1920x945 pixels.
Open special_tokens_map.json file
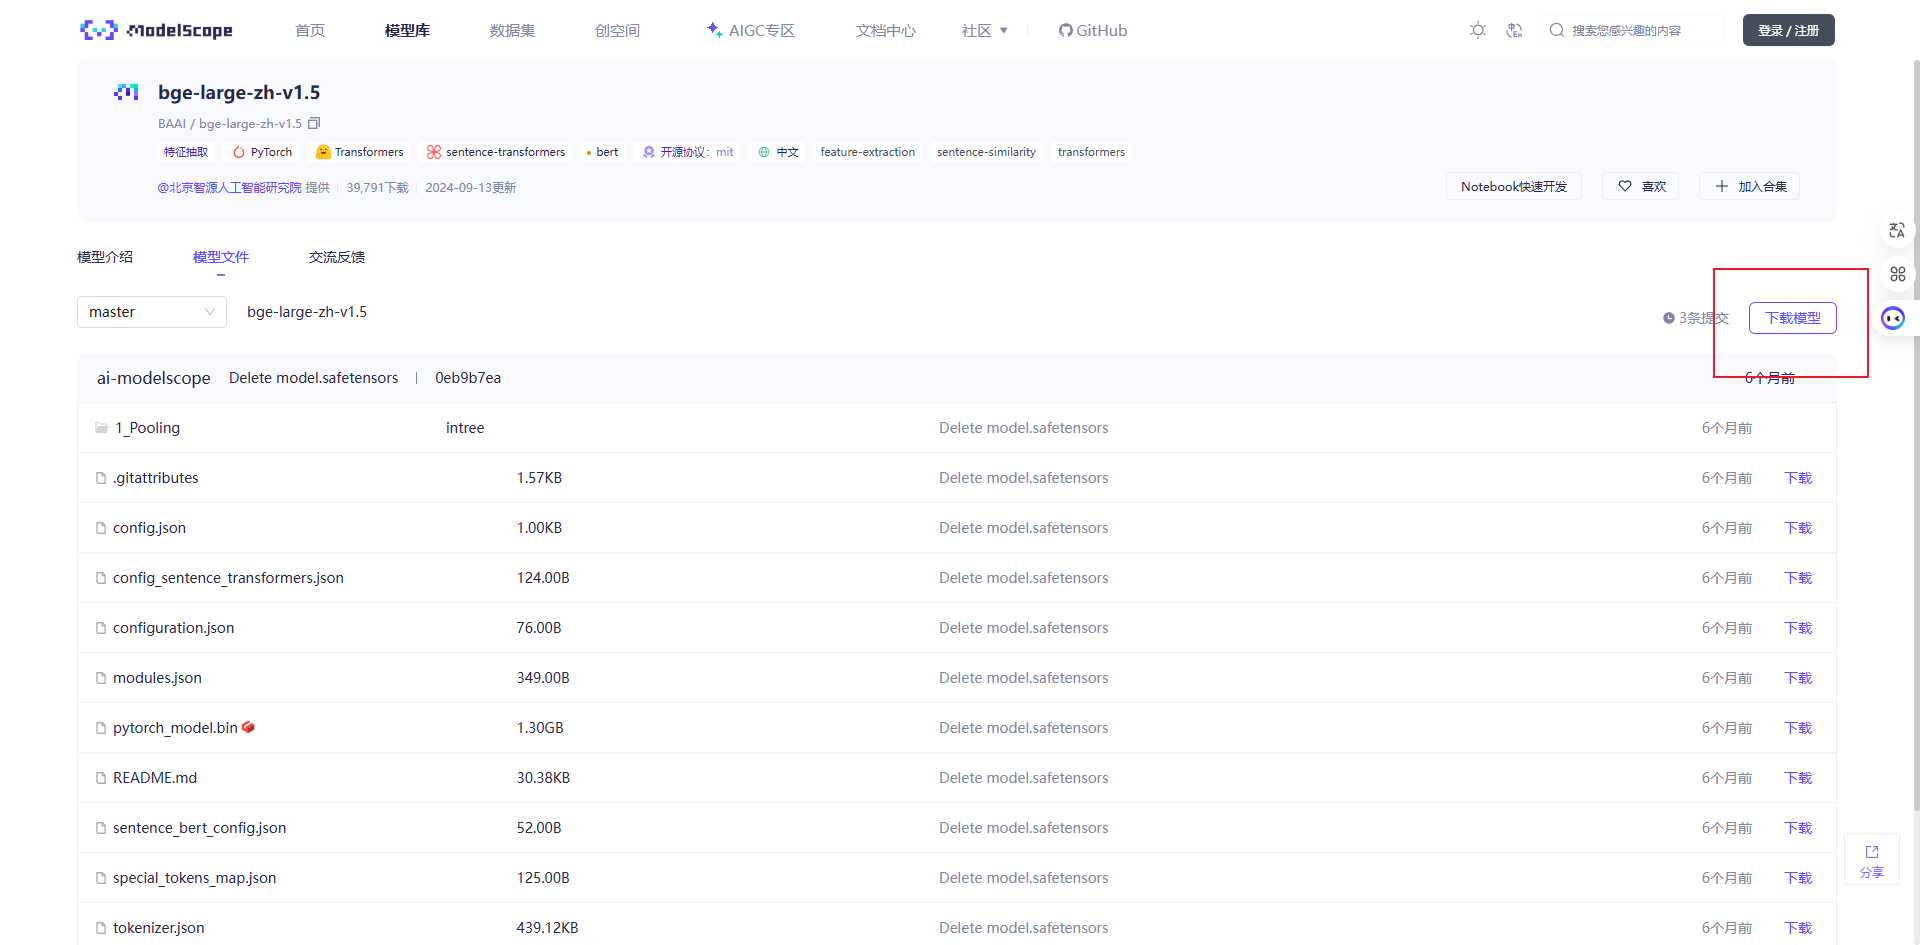(194, 878)
